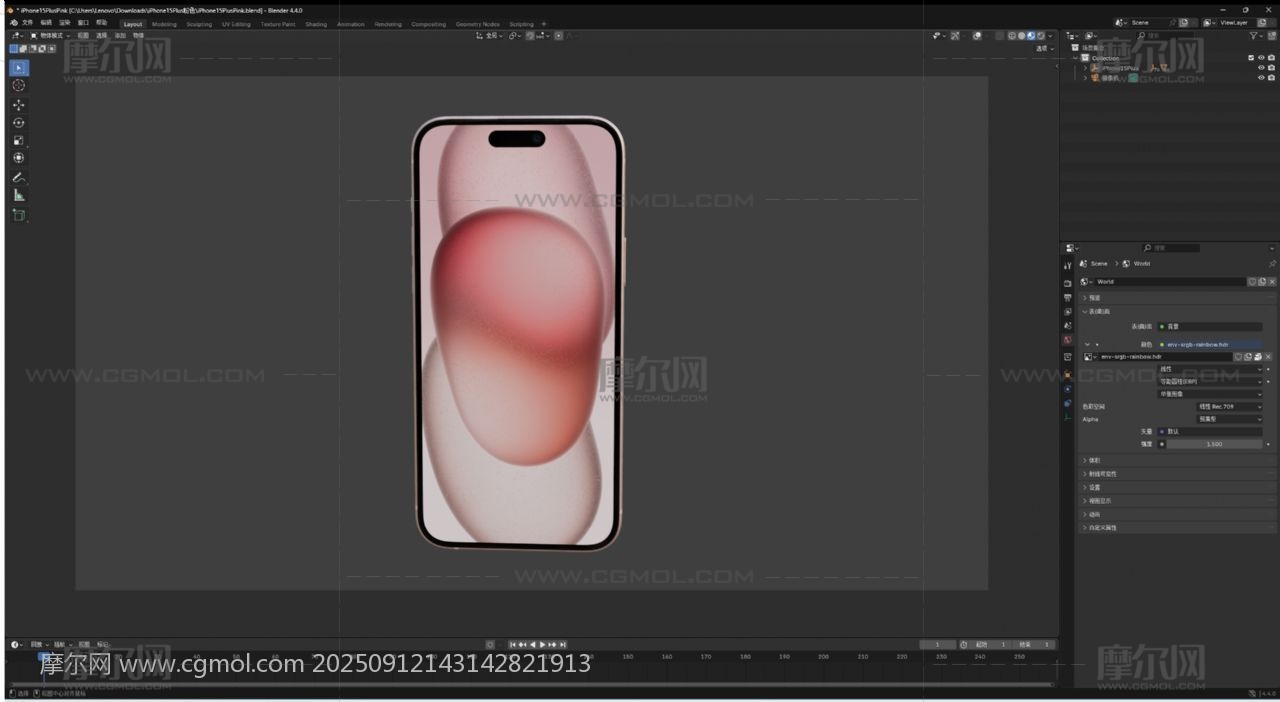The width and height of the screenshot is (1280, 702).
Task: Disable Collection in renders
Action: pyautogui.click(x=1271, y=58)
